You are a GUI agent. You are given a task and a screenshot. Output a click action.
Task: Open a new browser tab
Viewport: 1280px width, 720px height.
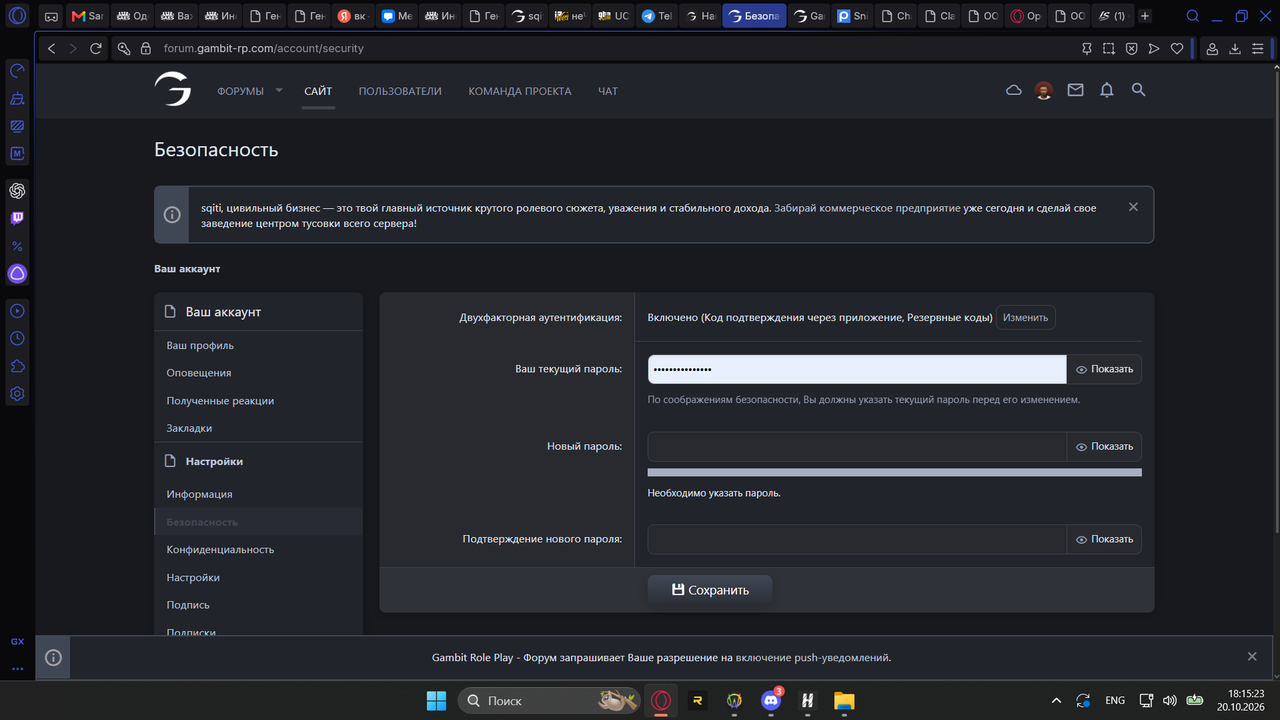point(1145,16)
